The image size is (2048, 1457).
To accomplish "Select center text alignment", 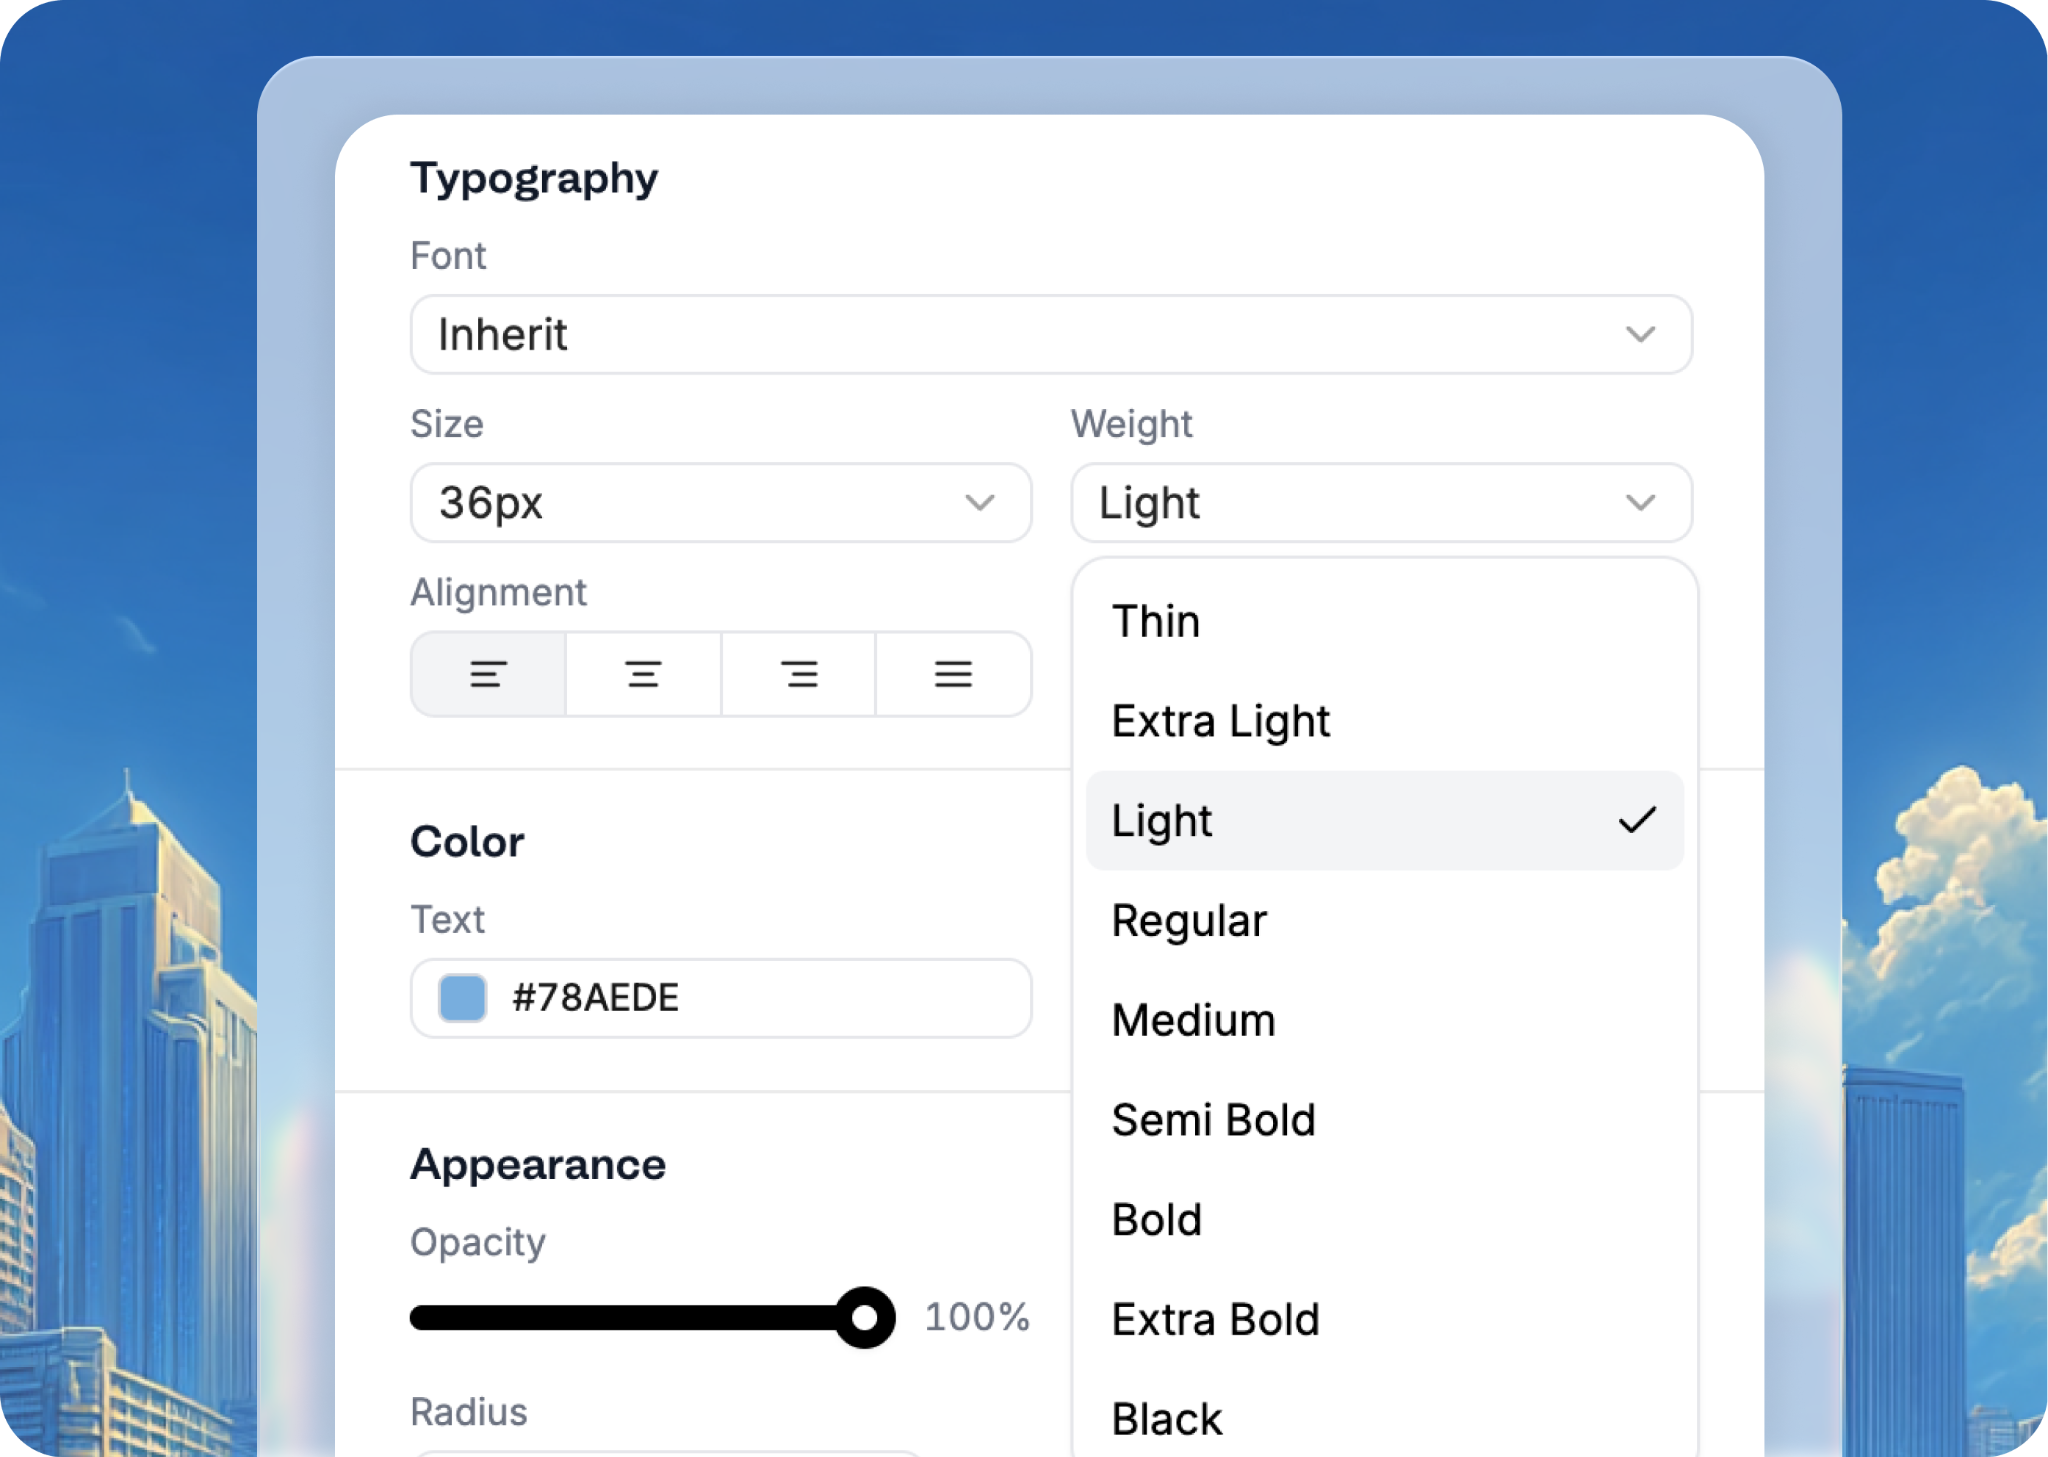I will 643,673.
